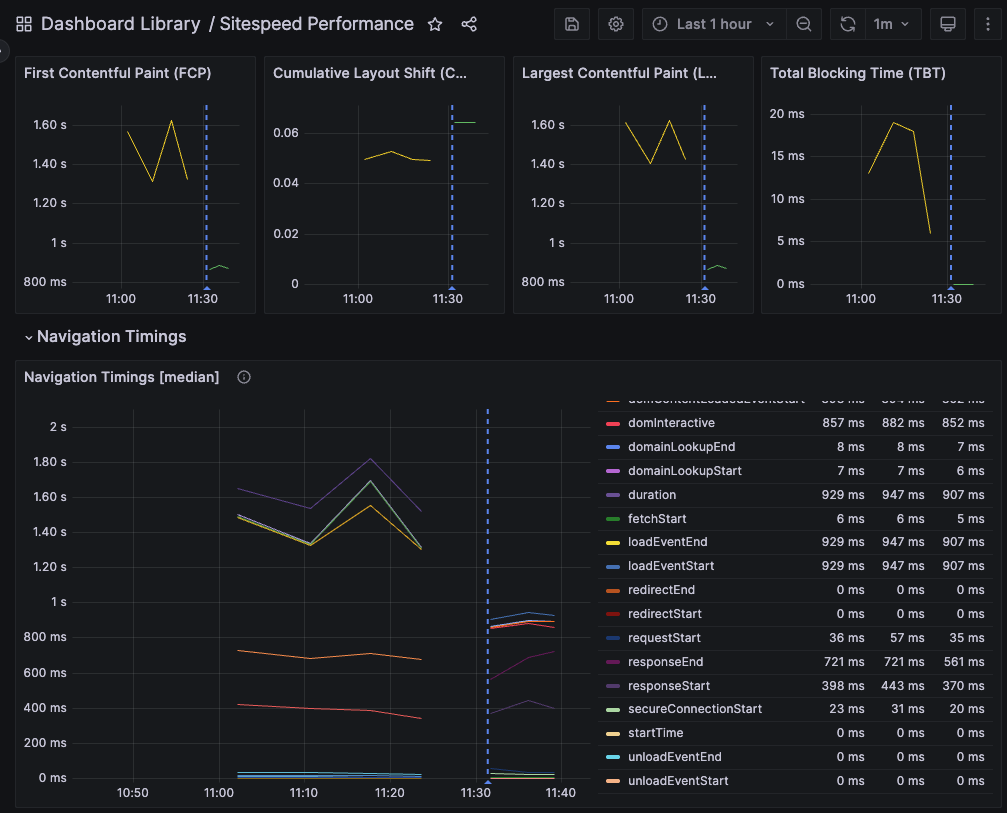Click domainLookupEnd legend color swatch
This screenshot has height=813, width=1007.
point(613,447)
